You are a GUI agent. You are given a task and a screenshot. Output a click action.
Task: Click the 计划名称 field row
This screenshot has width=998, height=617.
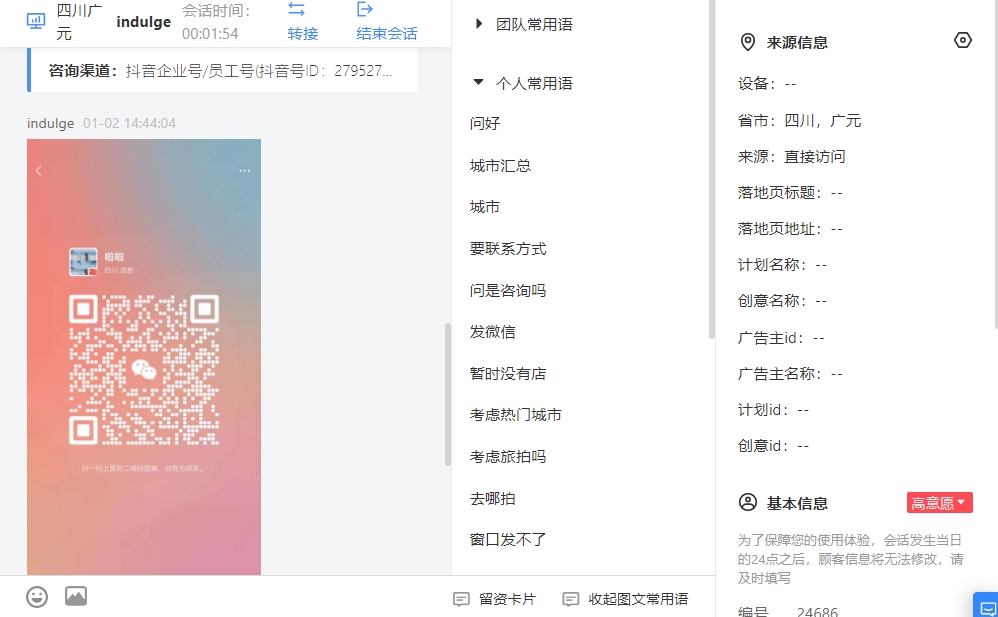coord(782,265)
